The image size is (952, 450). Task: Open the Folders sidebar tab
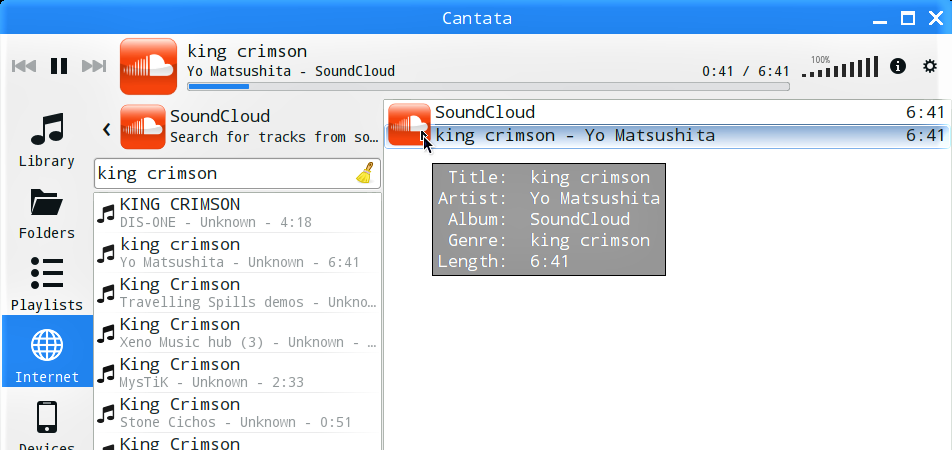(47, 213)
